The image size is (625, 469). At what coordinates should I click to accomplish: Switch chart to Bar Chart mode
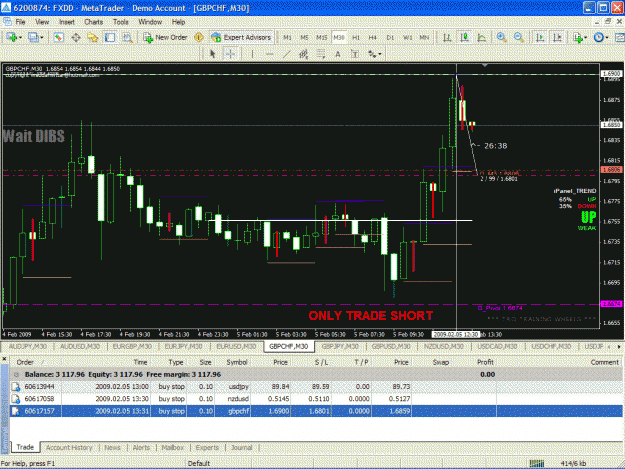click(x=447, y=37)
